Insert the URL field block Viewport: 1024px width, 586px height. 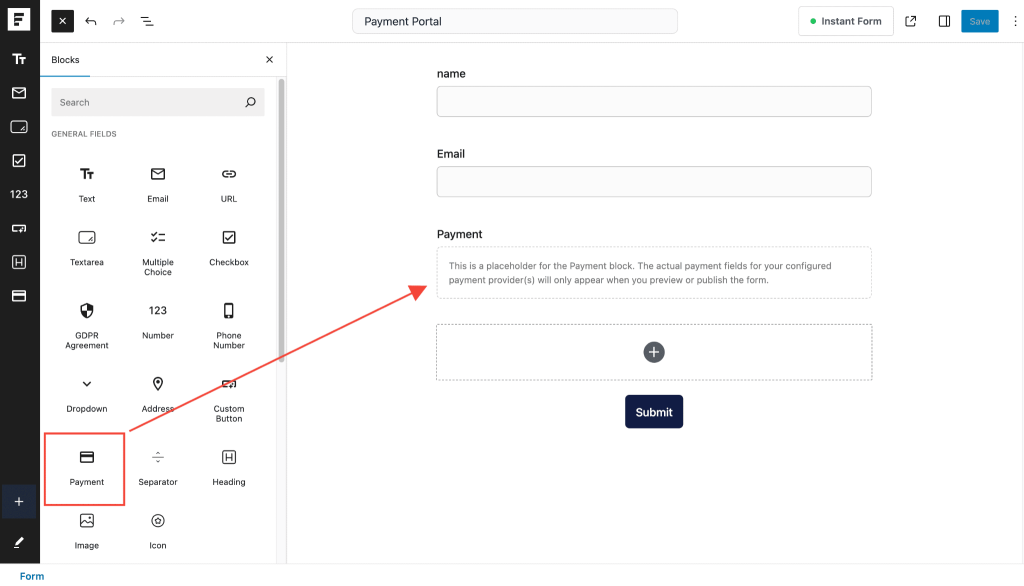pyautogui.click(x=228, y=181)
